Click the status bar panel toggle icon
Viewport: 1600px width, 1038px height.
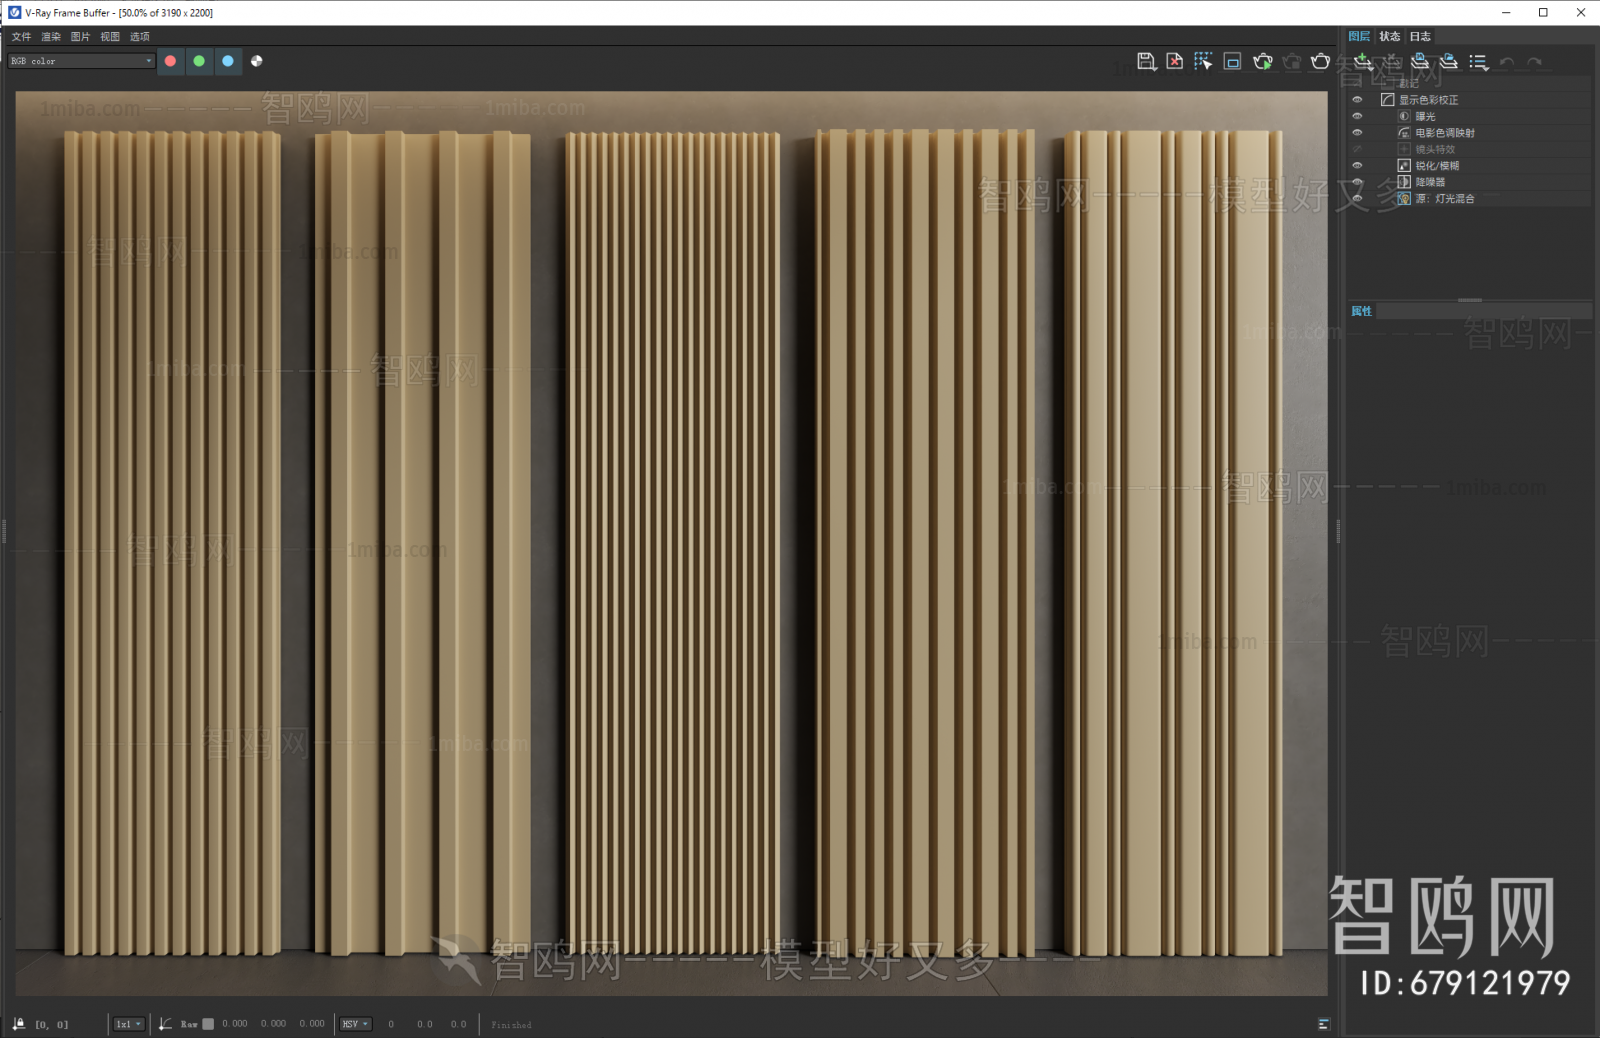(x=1324, y=1024)
